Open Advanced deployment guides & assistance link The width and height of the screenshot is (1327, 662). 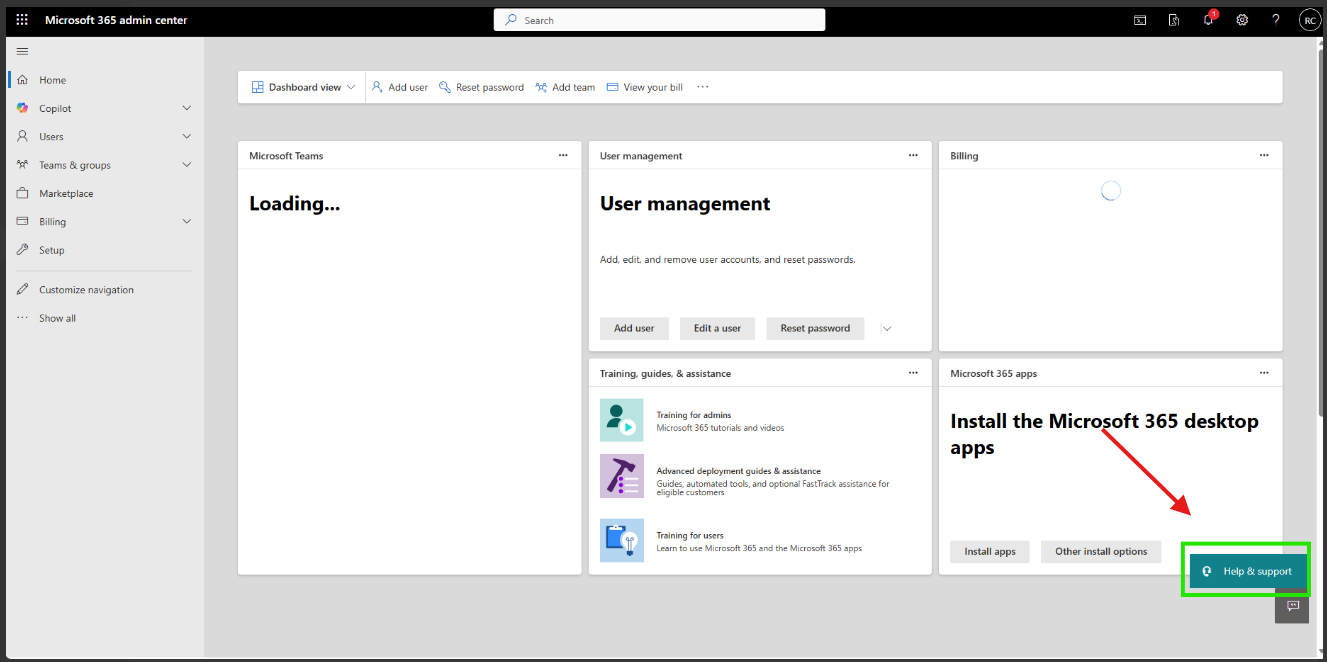pyautogui.click(x=738, y=471)
